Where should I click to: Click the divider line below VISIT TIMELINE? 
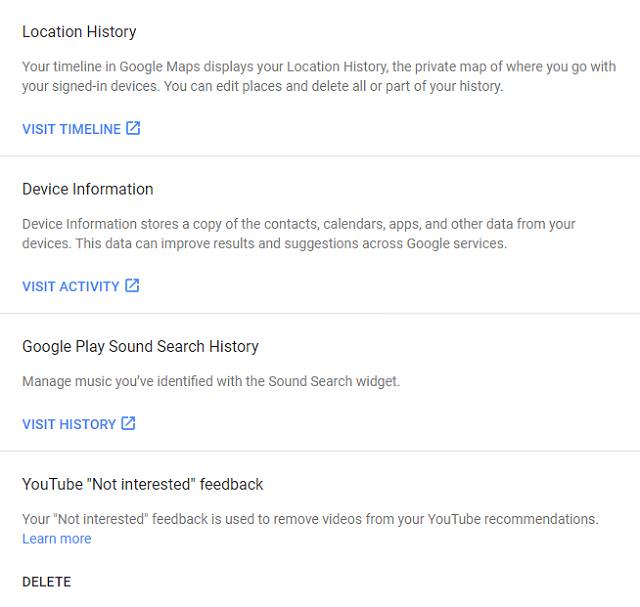click(320, 156)
